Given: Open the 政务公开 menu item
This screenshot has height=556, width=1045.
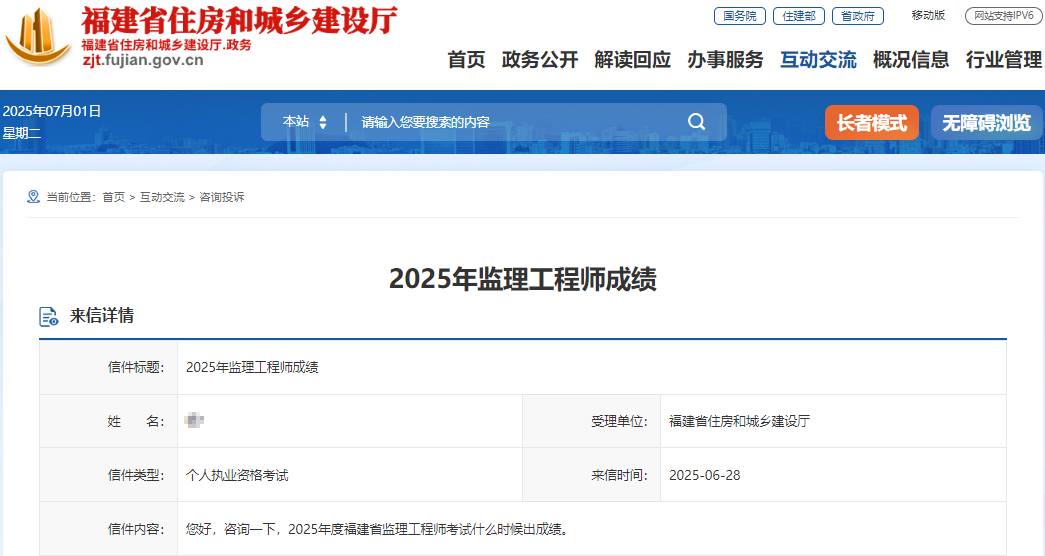Looking at the screenshot, I should pyautogui.click(x=540, y=60).
